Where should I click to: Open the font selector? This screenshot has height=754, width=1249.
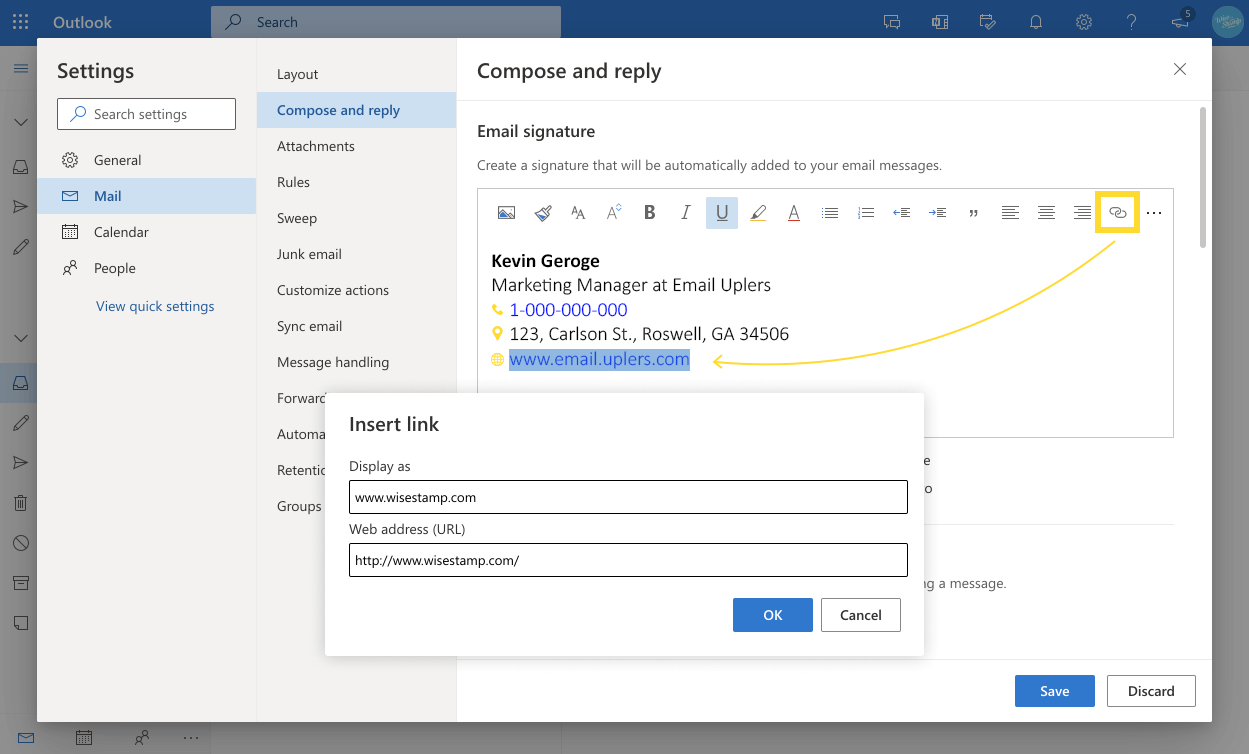point(577,212)
